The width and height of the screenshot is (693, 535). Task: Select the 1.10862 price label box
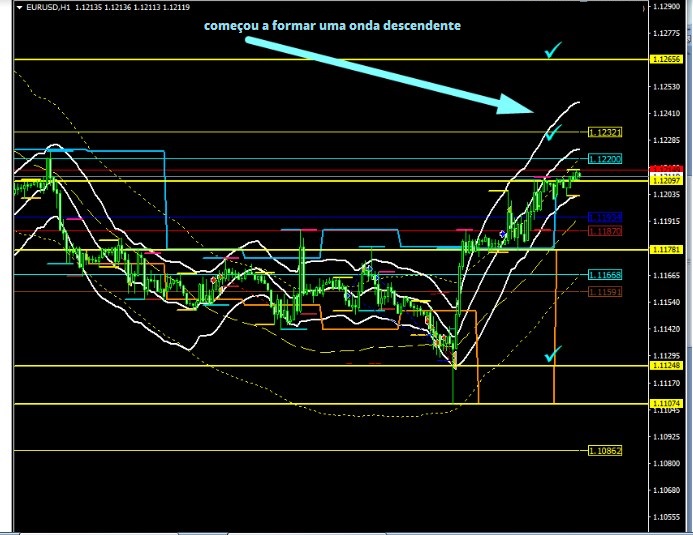[x=605, y=451]
